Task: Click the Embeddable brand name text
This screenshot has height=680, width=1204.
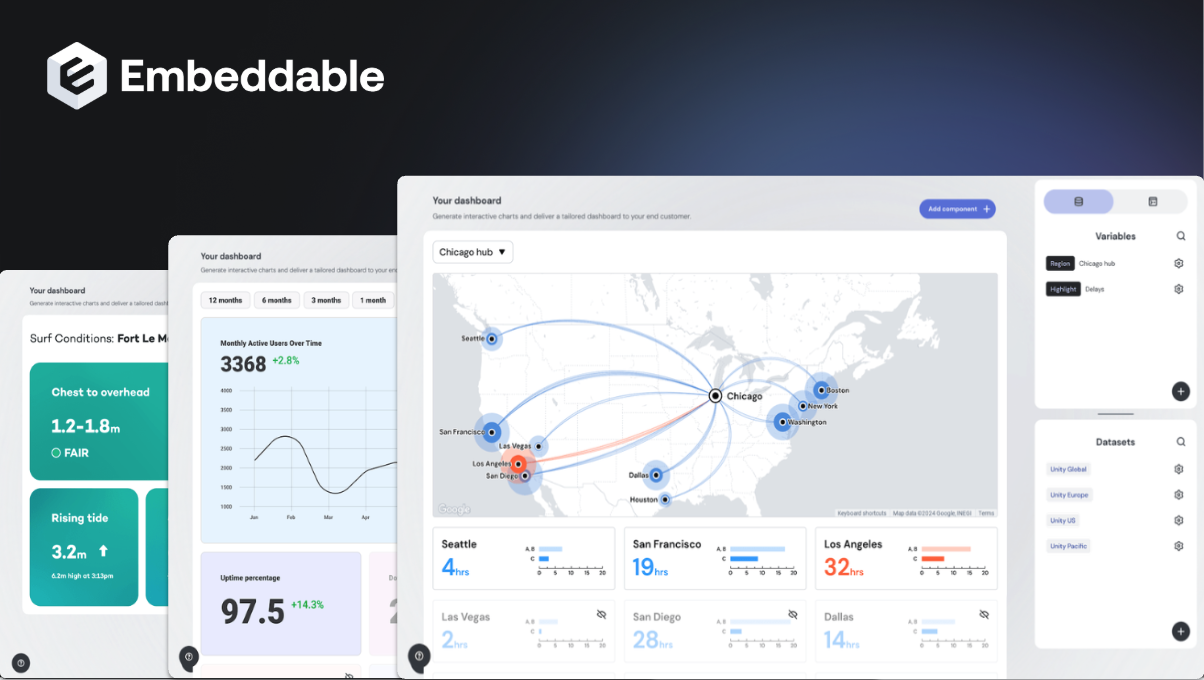Action: click(252, 76)
